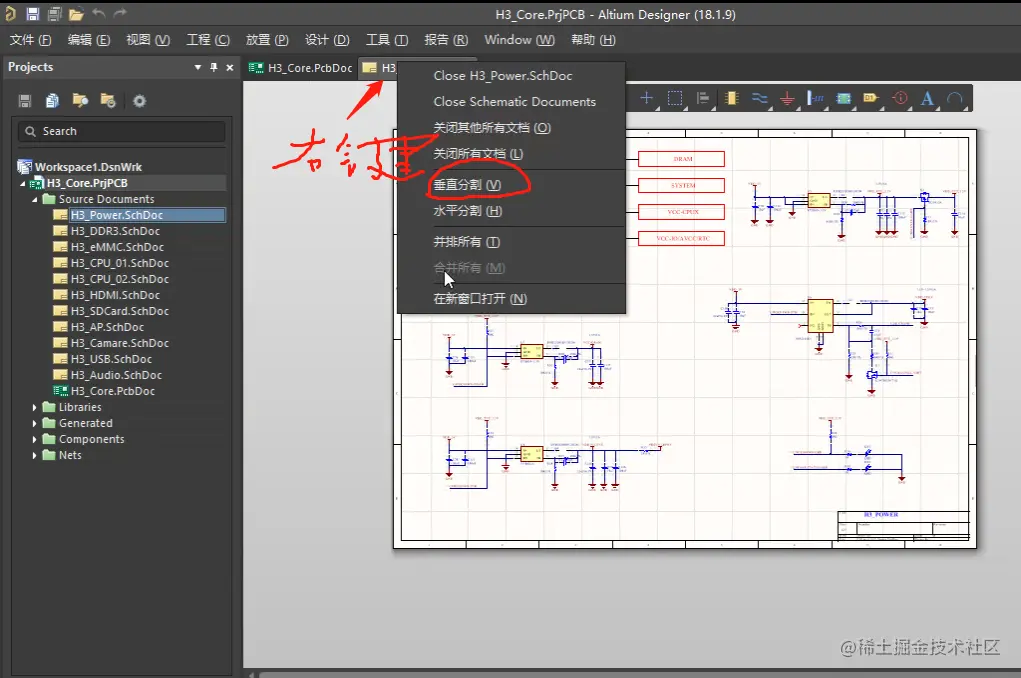Click Save All icon in title bar

click(x=55, y=14)
